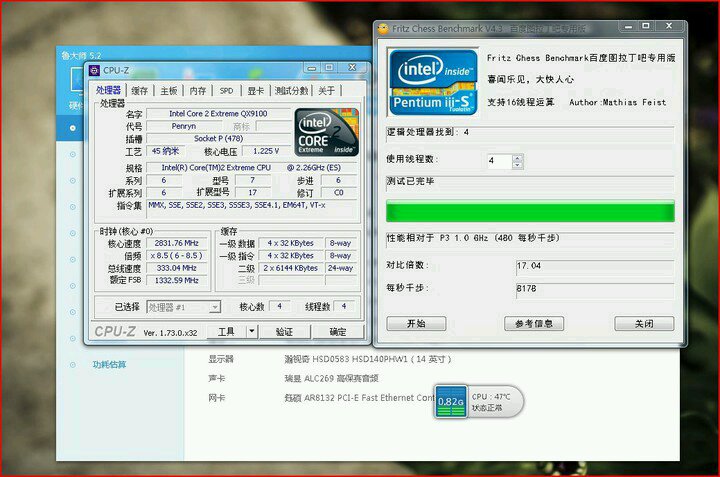Open the SPD tab in CPU-Z

point(226,91)
